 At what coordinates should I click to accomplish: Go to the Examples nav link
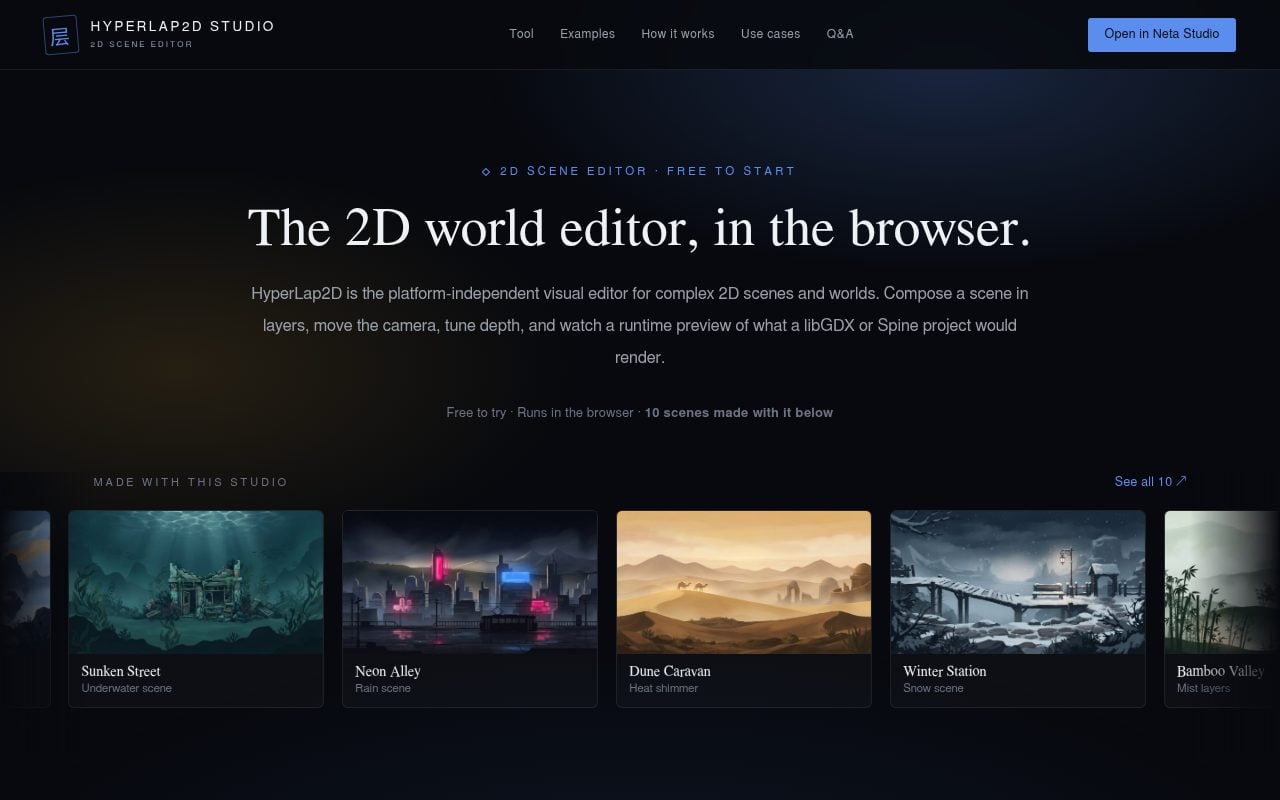[x=587, y=34]
